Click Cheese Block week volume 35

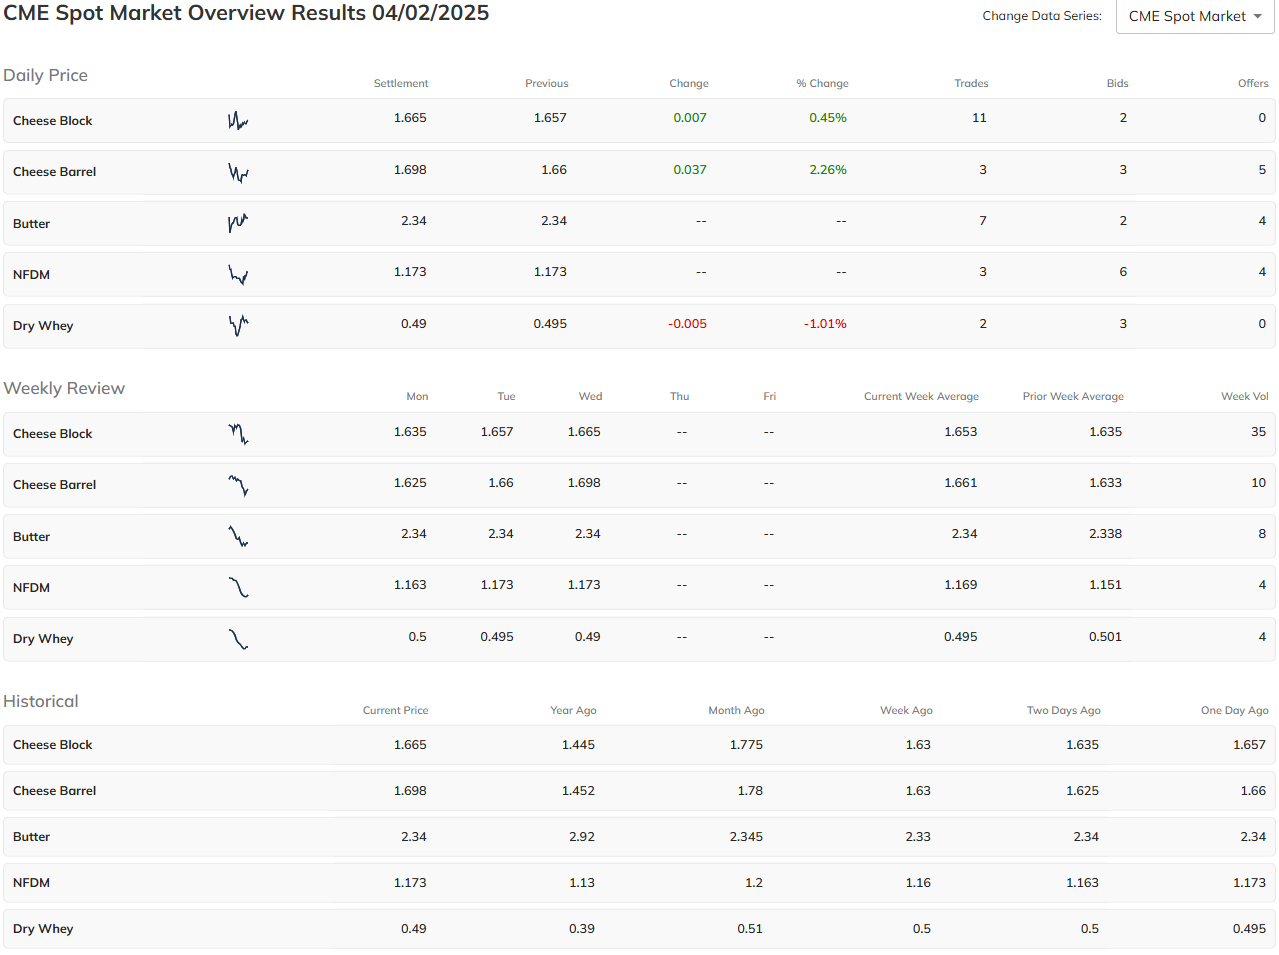[x=1258, y=432]
